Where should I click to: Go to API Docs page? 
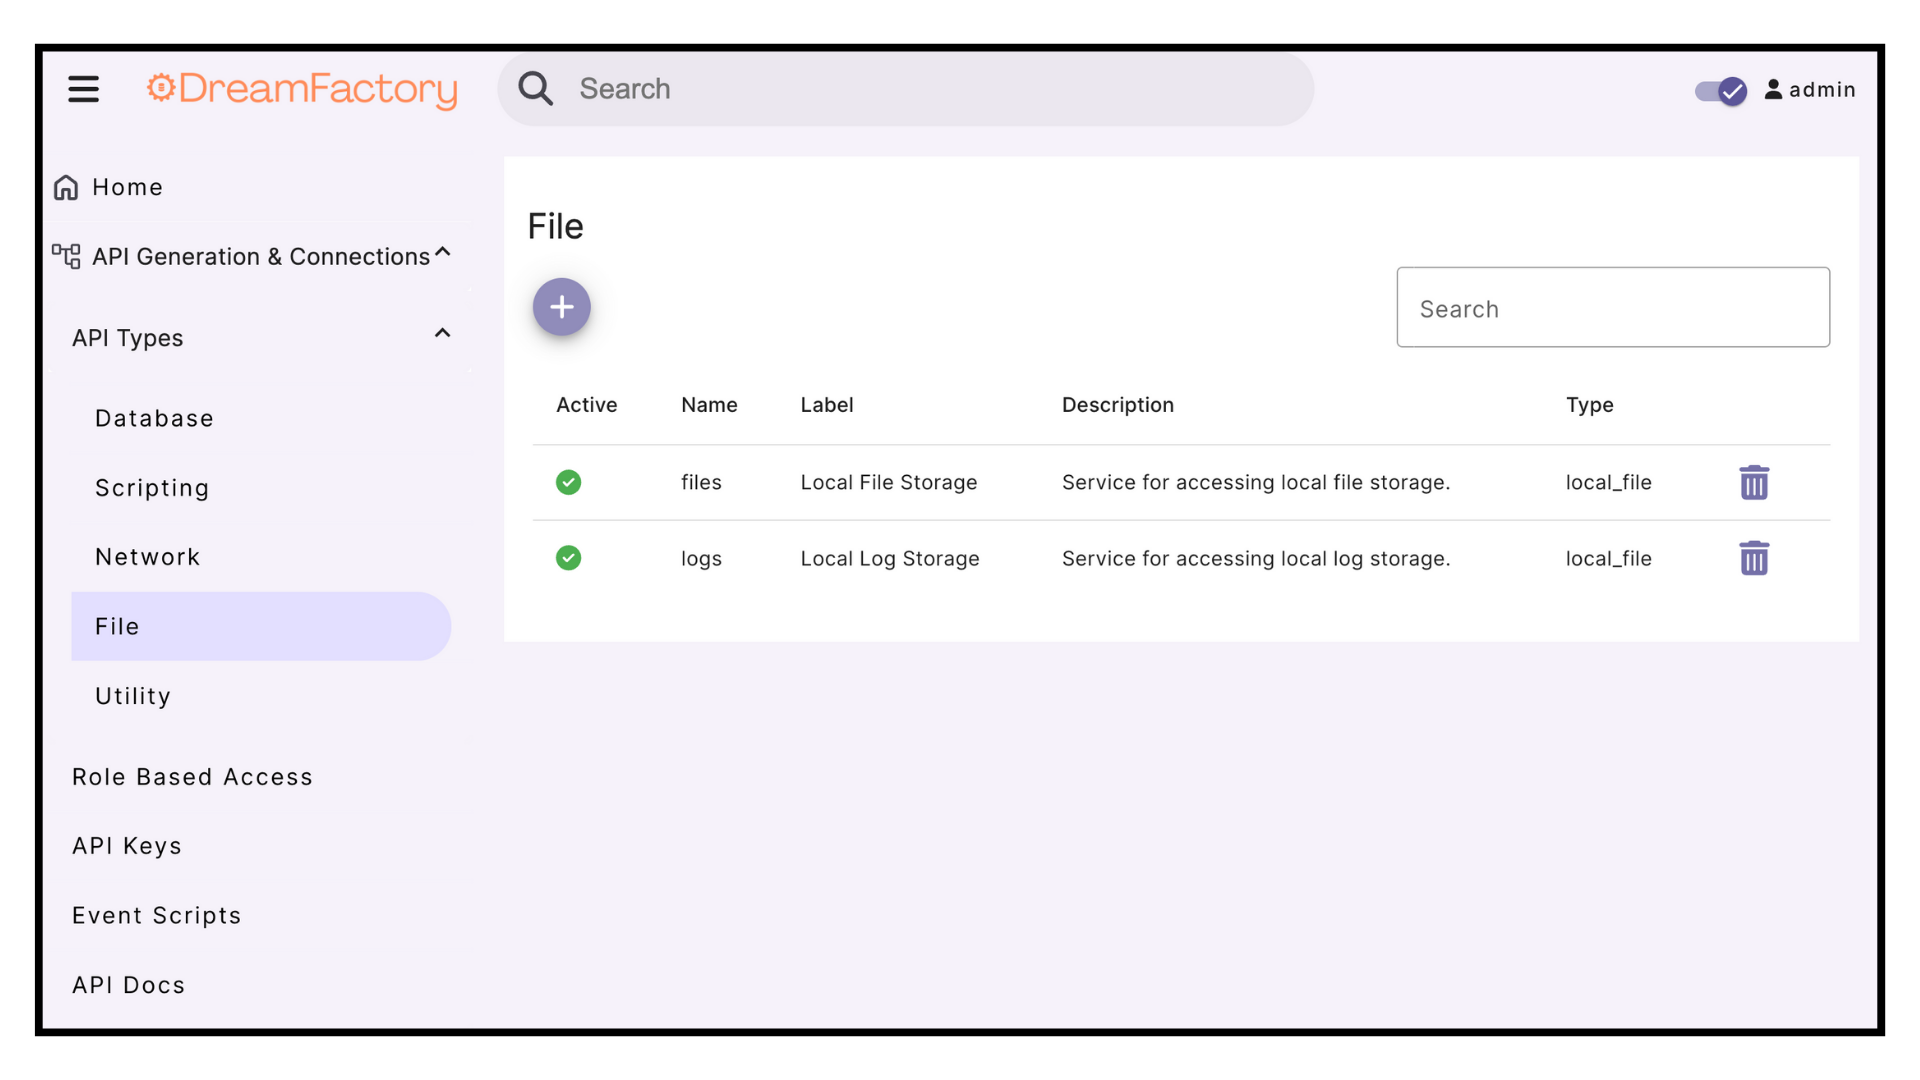point(128,985)
